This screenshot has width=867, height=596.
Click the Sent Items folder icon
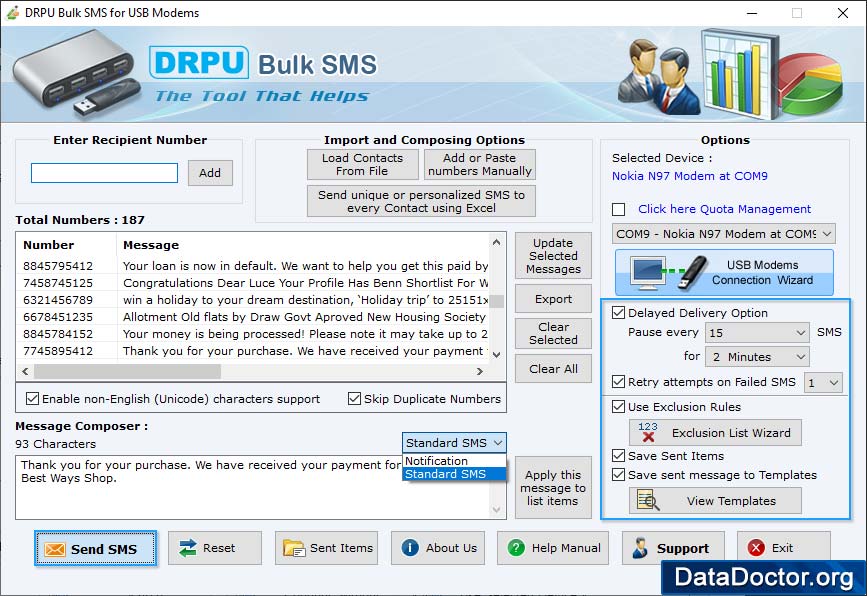click(x=294, y=548)
